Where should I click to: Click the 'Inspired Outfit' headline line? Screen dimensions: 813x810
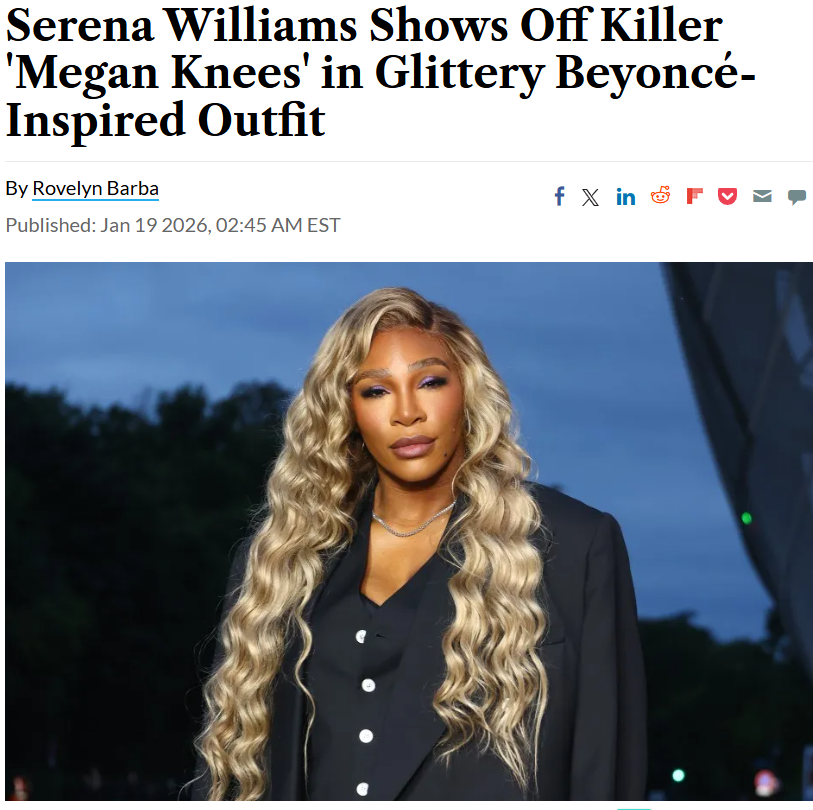tap(165, 120)
